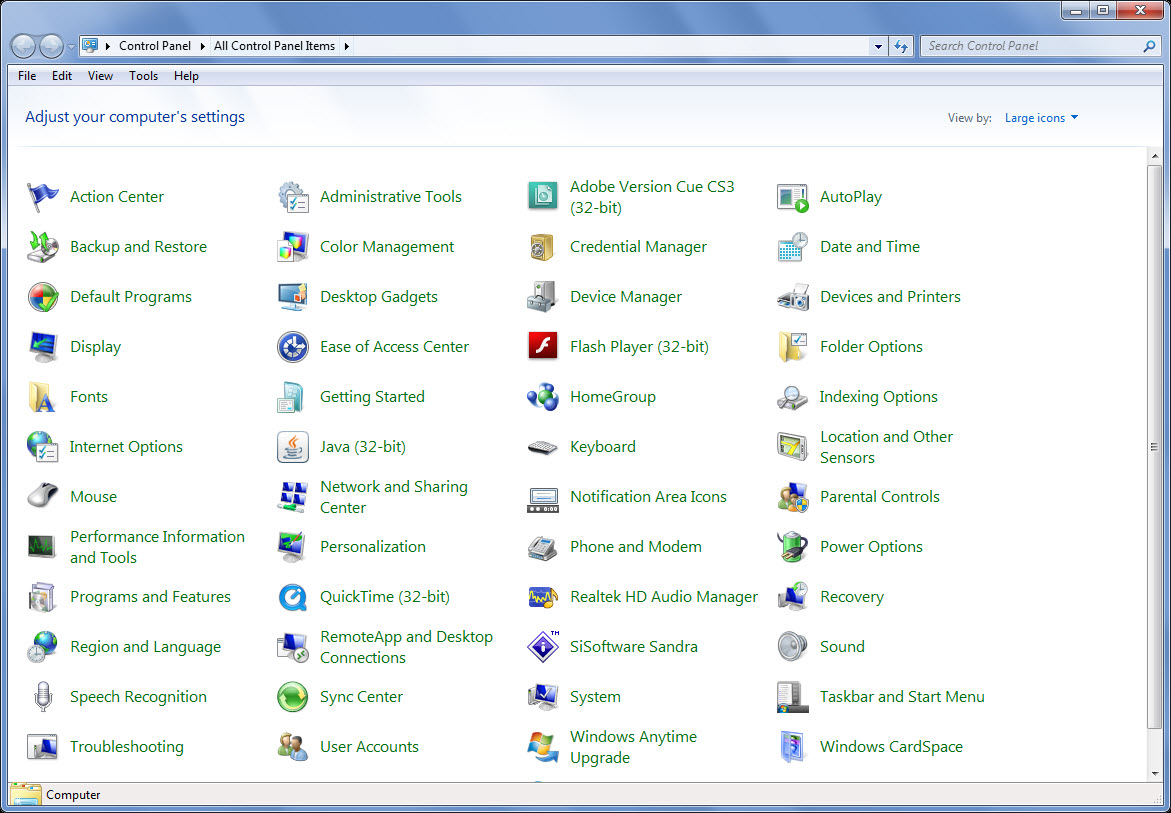Open the Mouse icon
The height and width of the screenshot is (813, 1171).
tap(43, 497)
